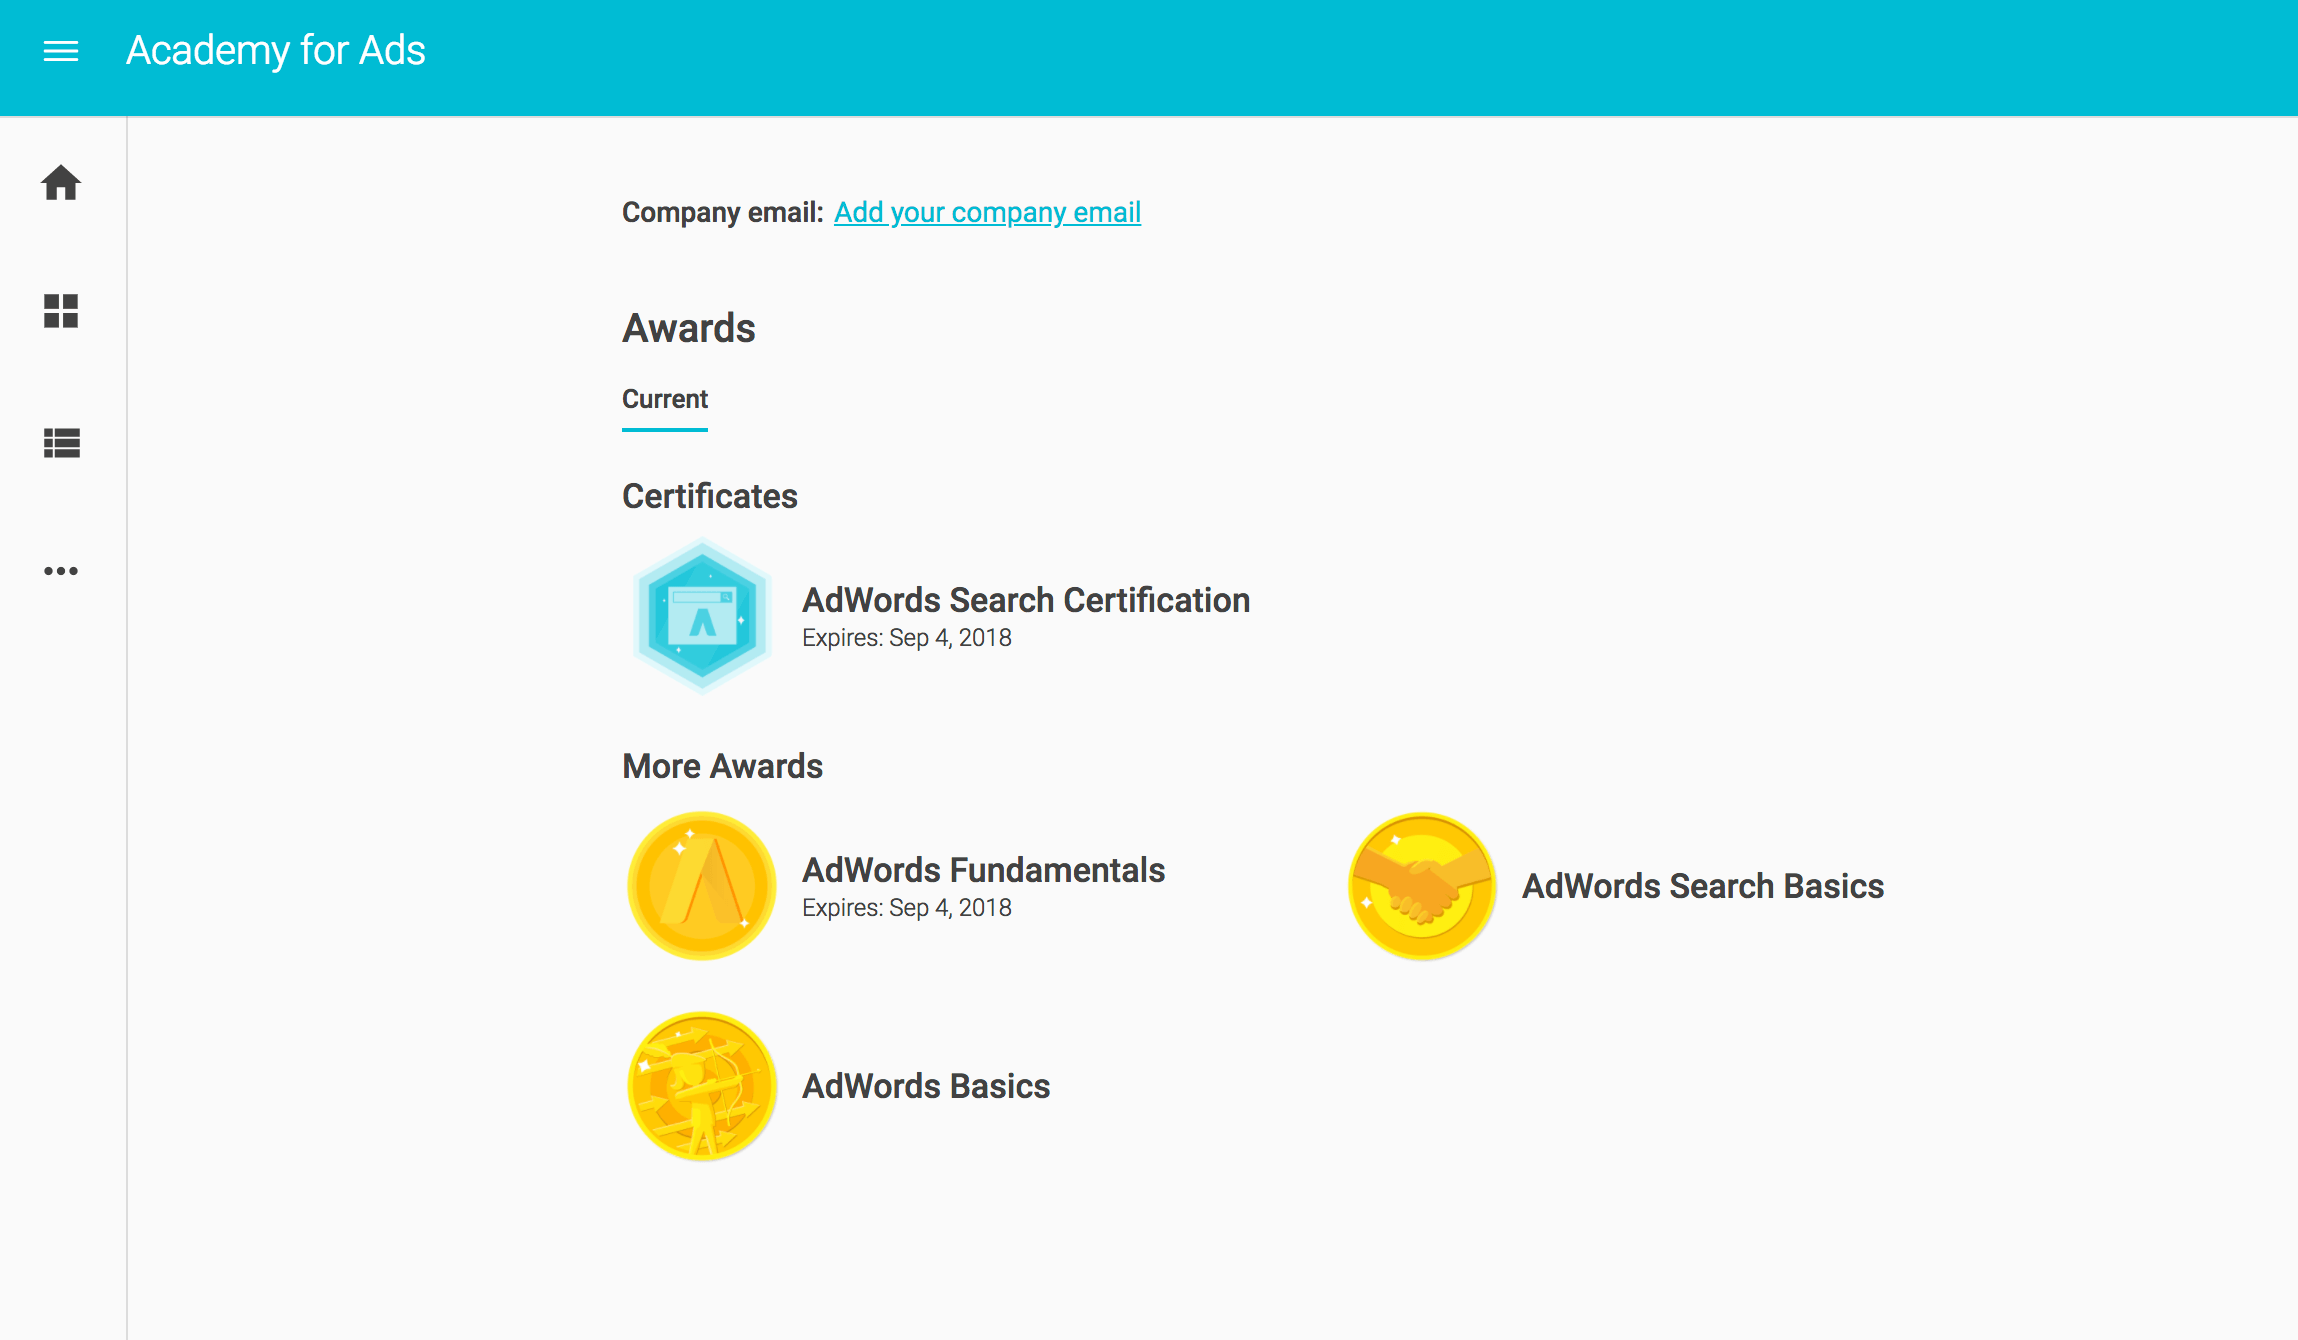The image size is (2298, 1340).
Task: Click expiry date under AdWords Fundamentals
Action: [907, 908]
